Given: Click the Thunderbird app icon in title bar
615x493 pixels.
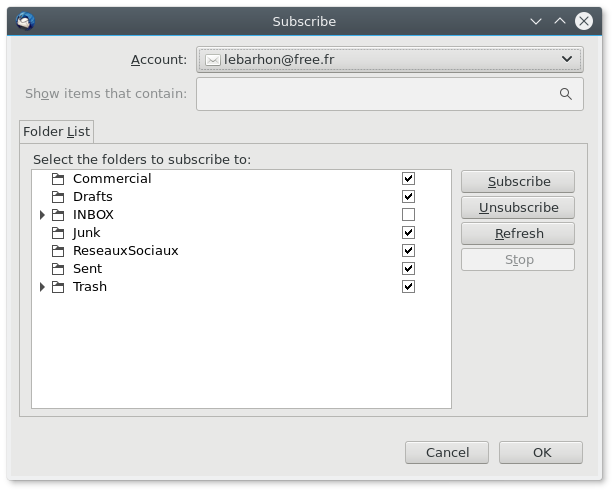Looking at the screenshot, I should click(x=25, y=21).
